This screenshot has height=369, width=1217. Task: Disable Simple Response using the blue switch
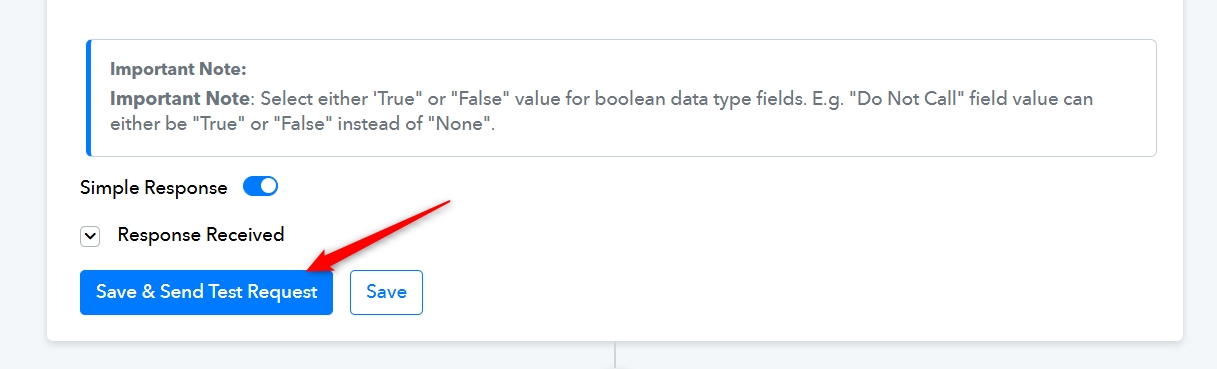point(261,187)
